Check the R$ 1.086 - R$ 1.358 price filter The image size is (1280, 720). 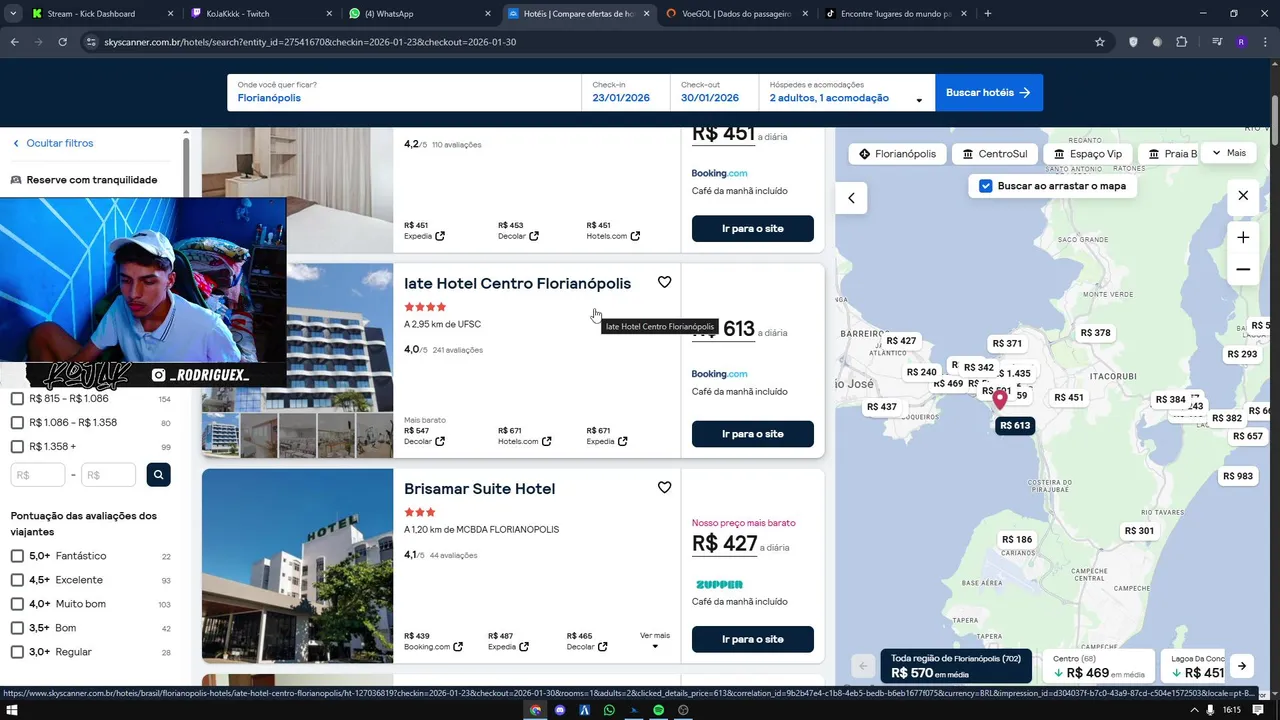coord(17,423)
